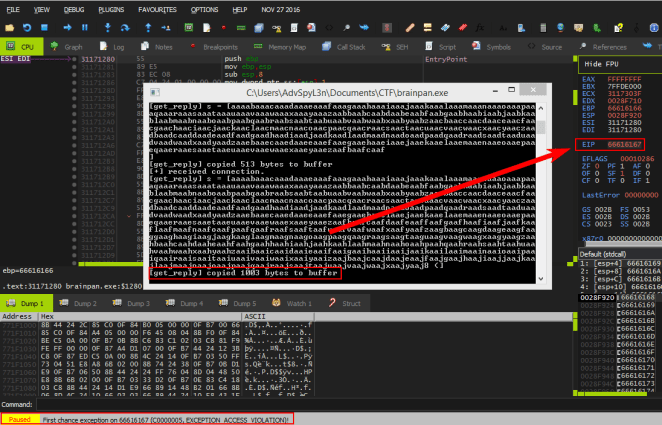The width and height of the screenshot is (662, 425).
Task: Stop debugging with the blue square icon
Action: [44, 27]
